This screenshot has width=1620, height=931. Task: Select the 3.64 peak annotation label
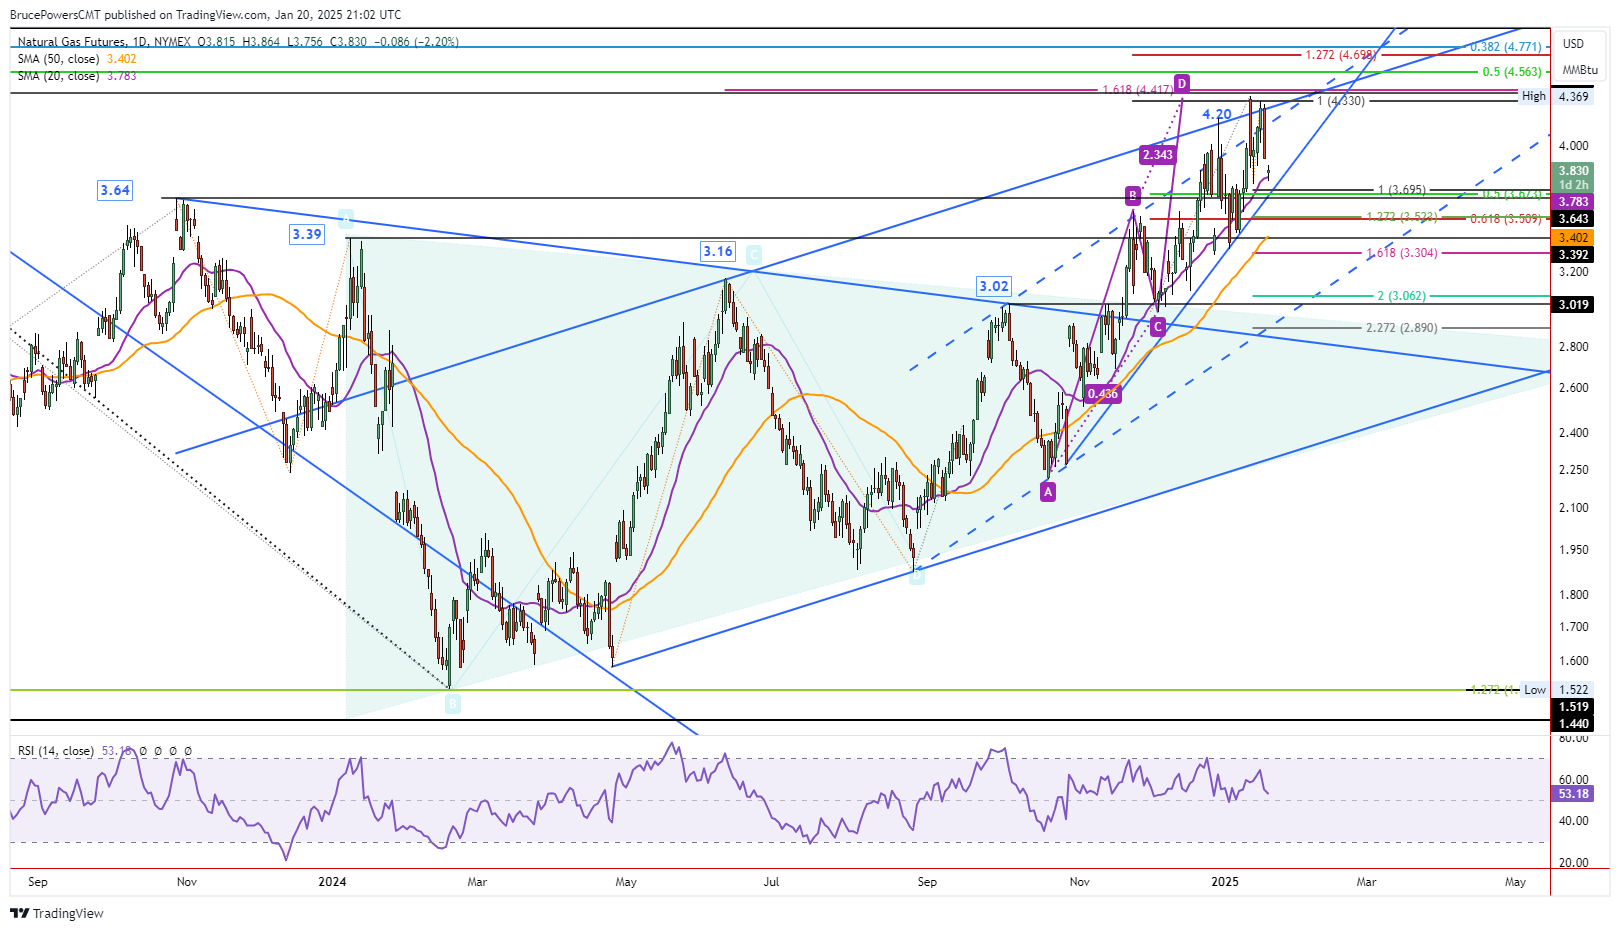coord(115,190)
